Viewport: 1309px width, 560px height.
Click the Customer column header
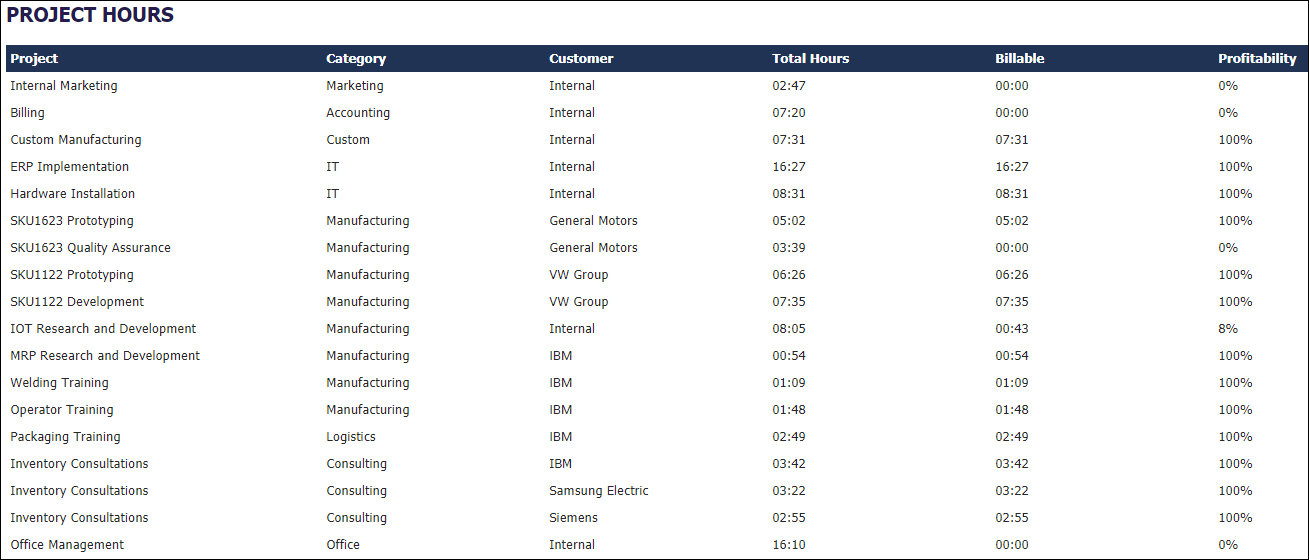click(x=581, y=59)
